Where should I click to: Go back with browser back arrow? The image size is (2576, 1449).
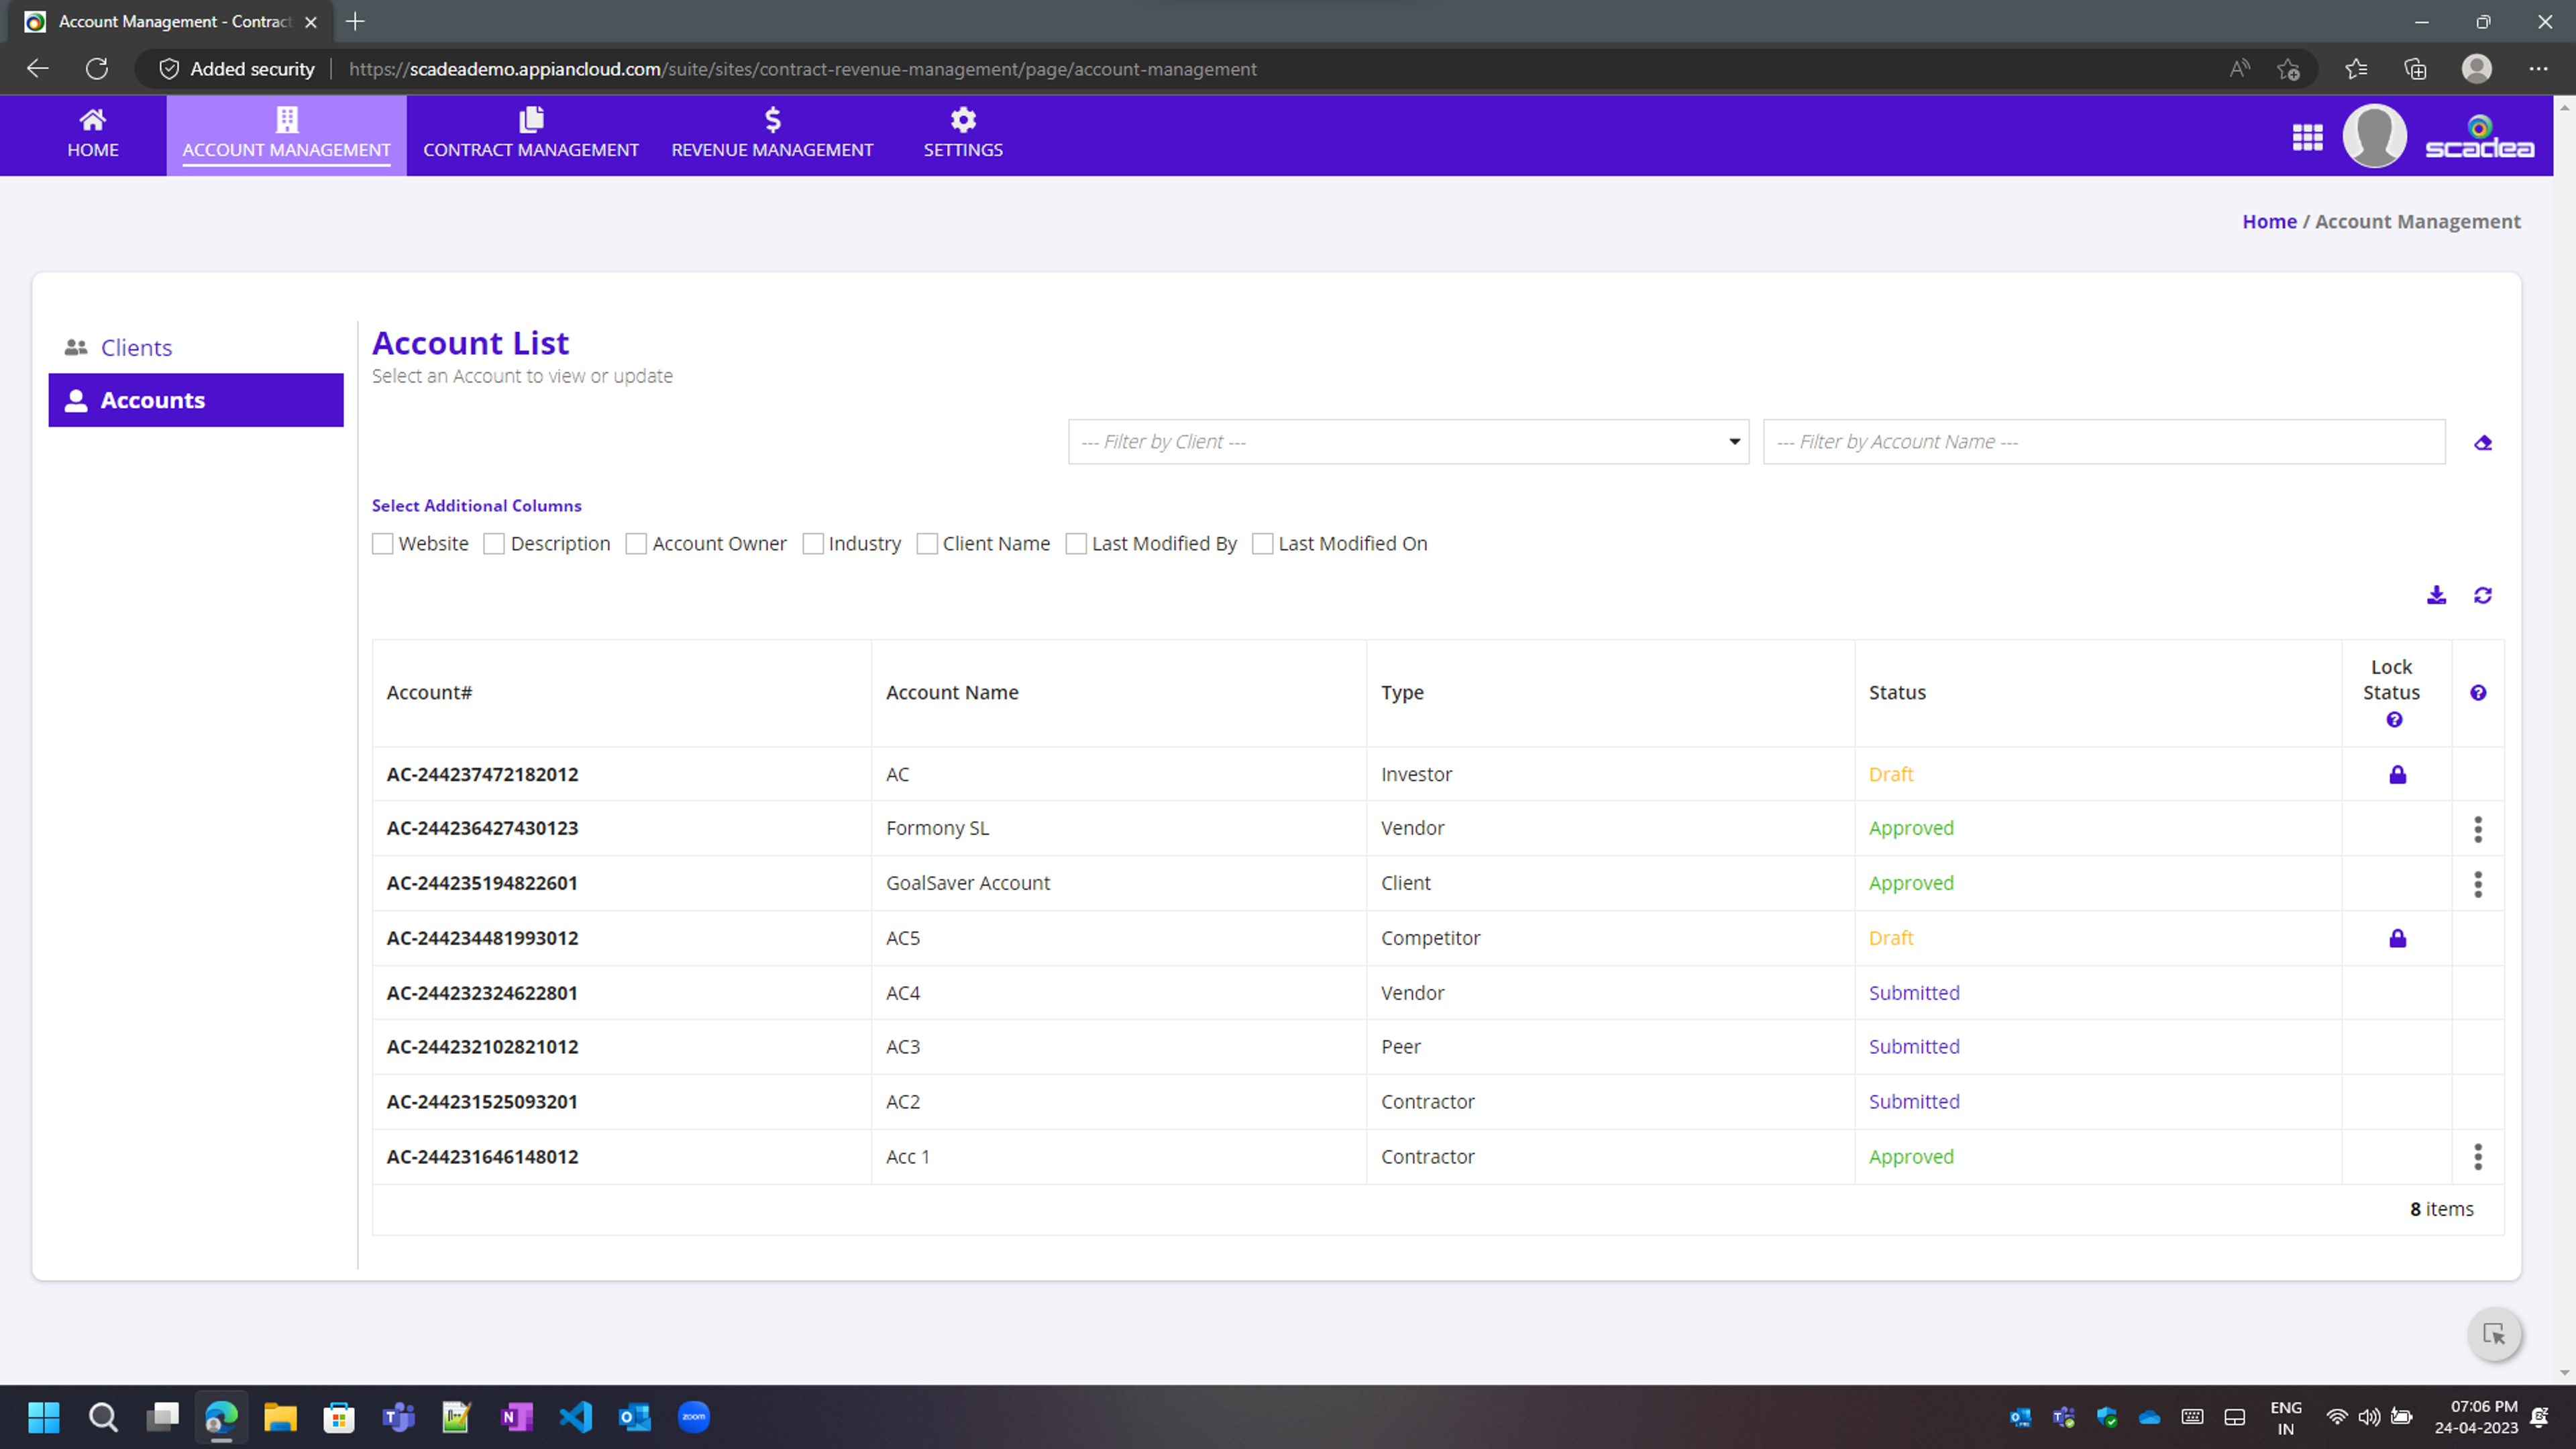click(x=38, y=69)
